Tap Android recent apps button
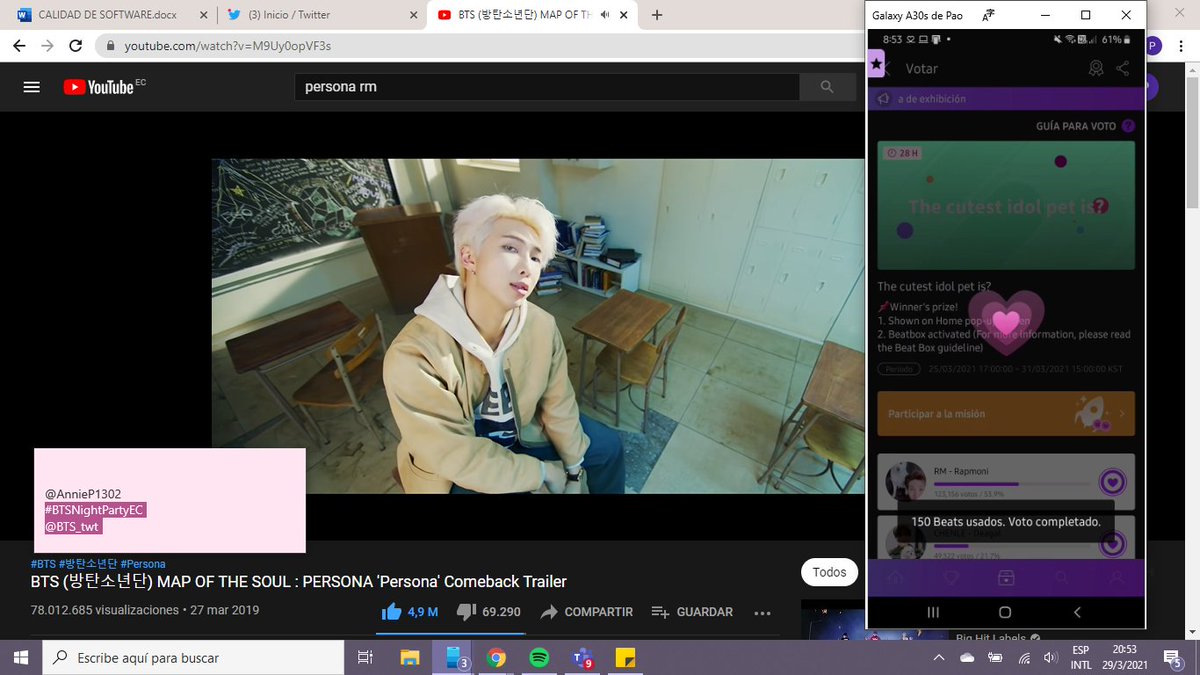 coord(933,612)
